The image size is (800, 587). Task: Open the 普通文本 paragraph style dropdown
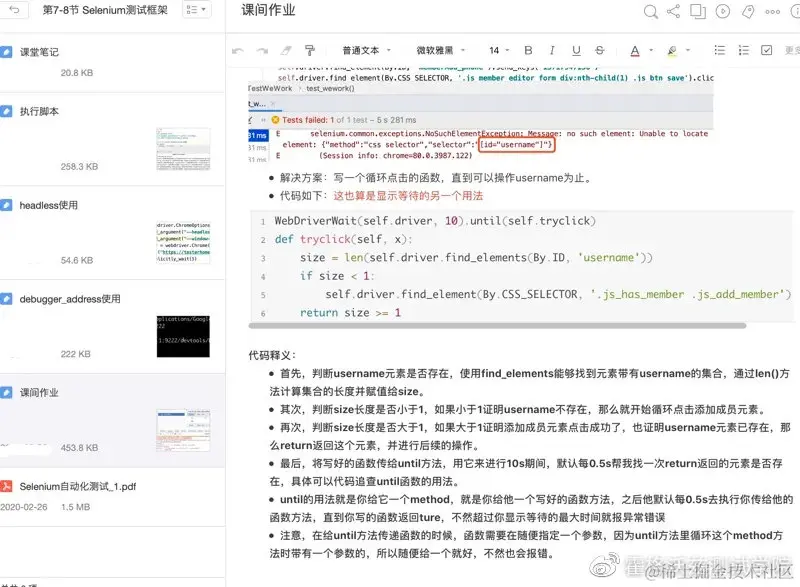tap(366, 50)
